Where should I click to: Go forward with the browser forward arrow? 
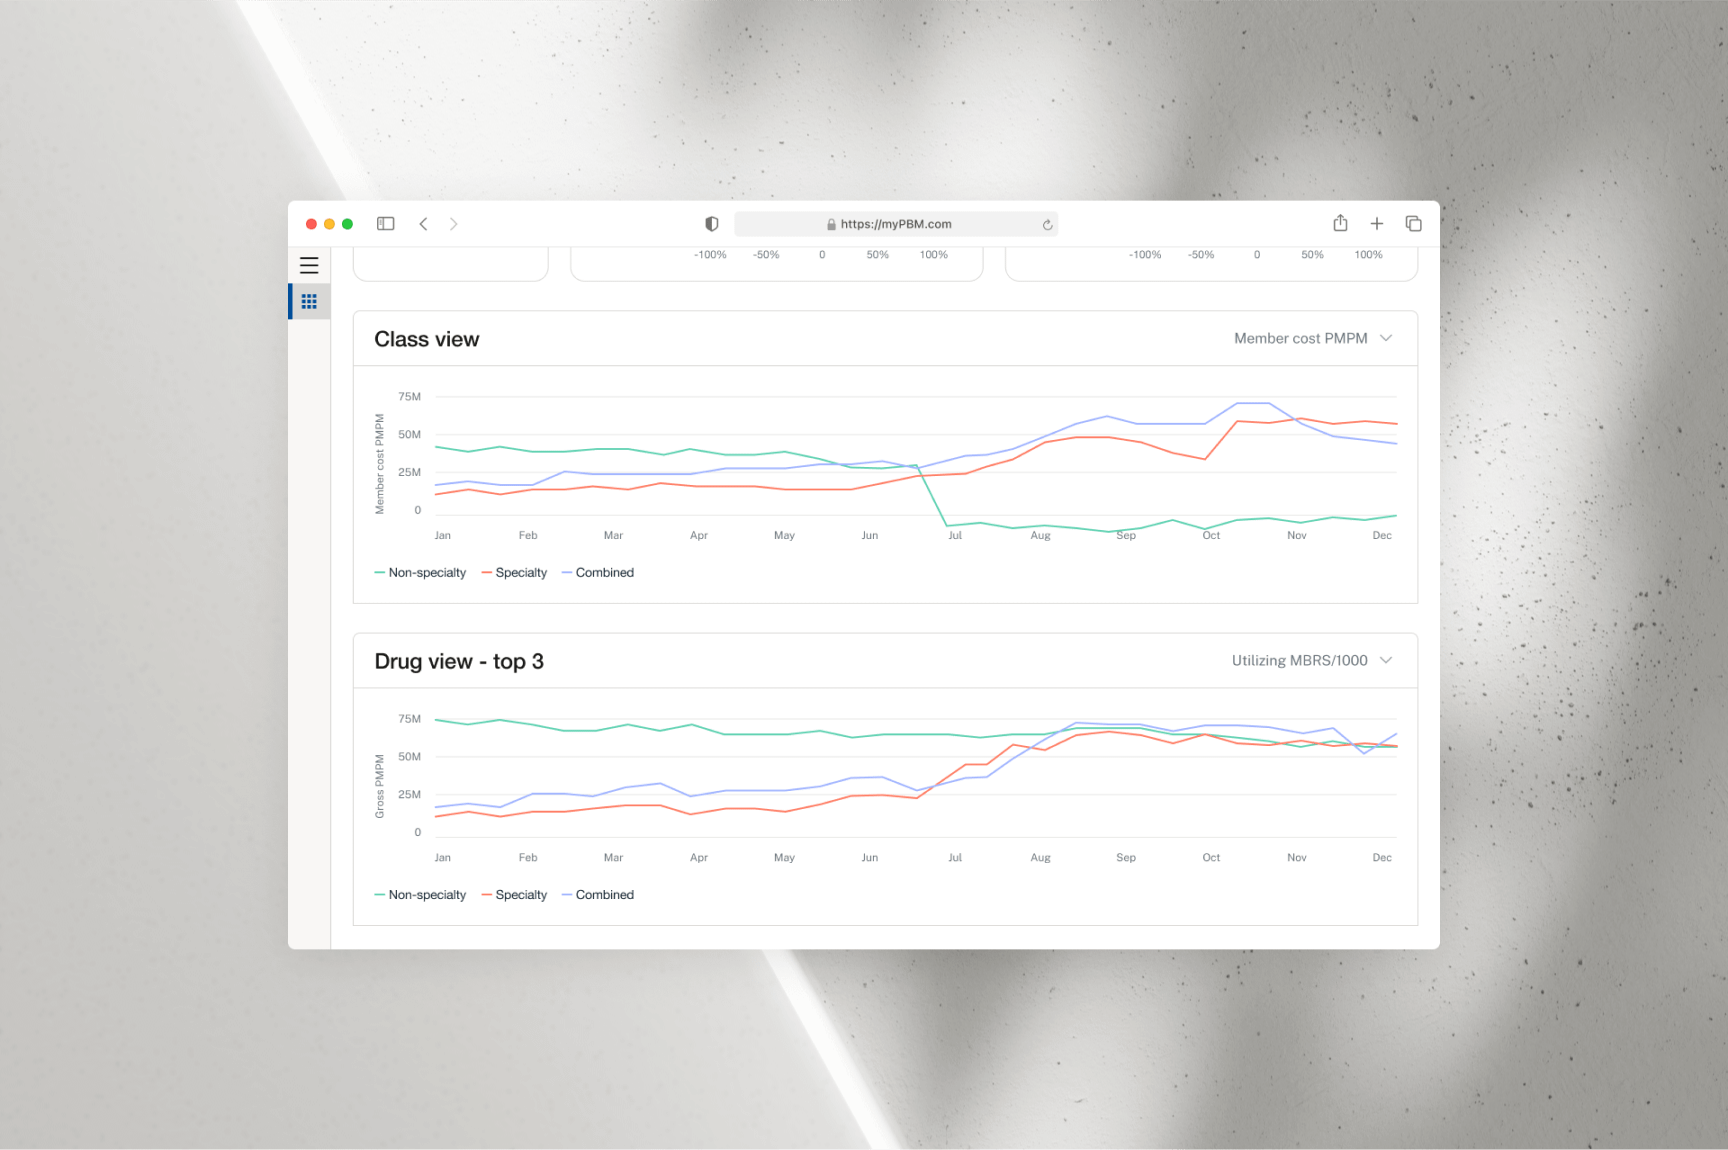(x=453, y=224)
